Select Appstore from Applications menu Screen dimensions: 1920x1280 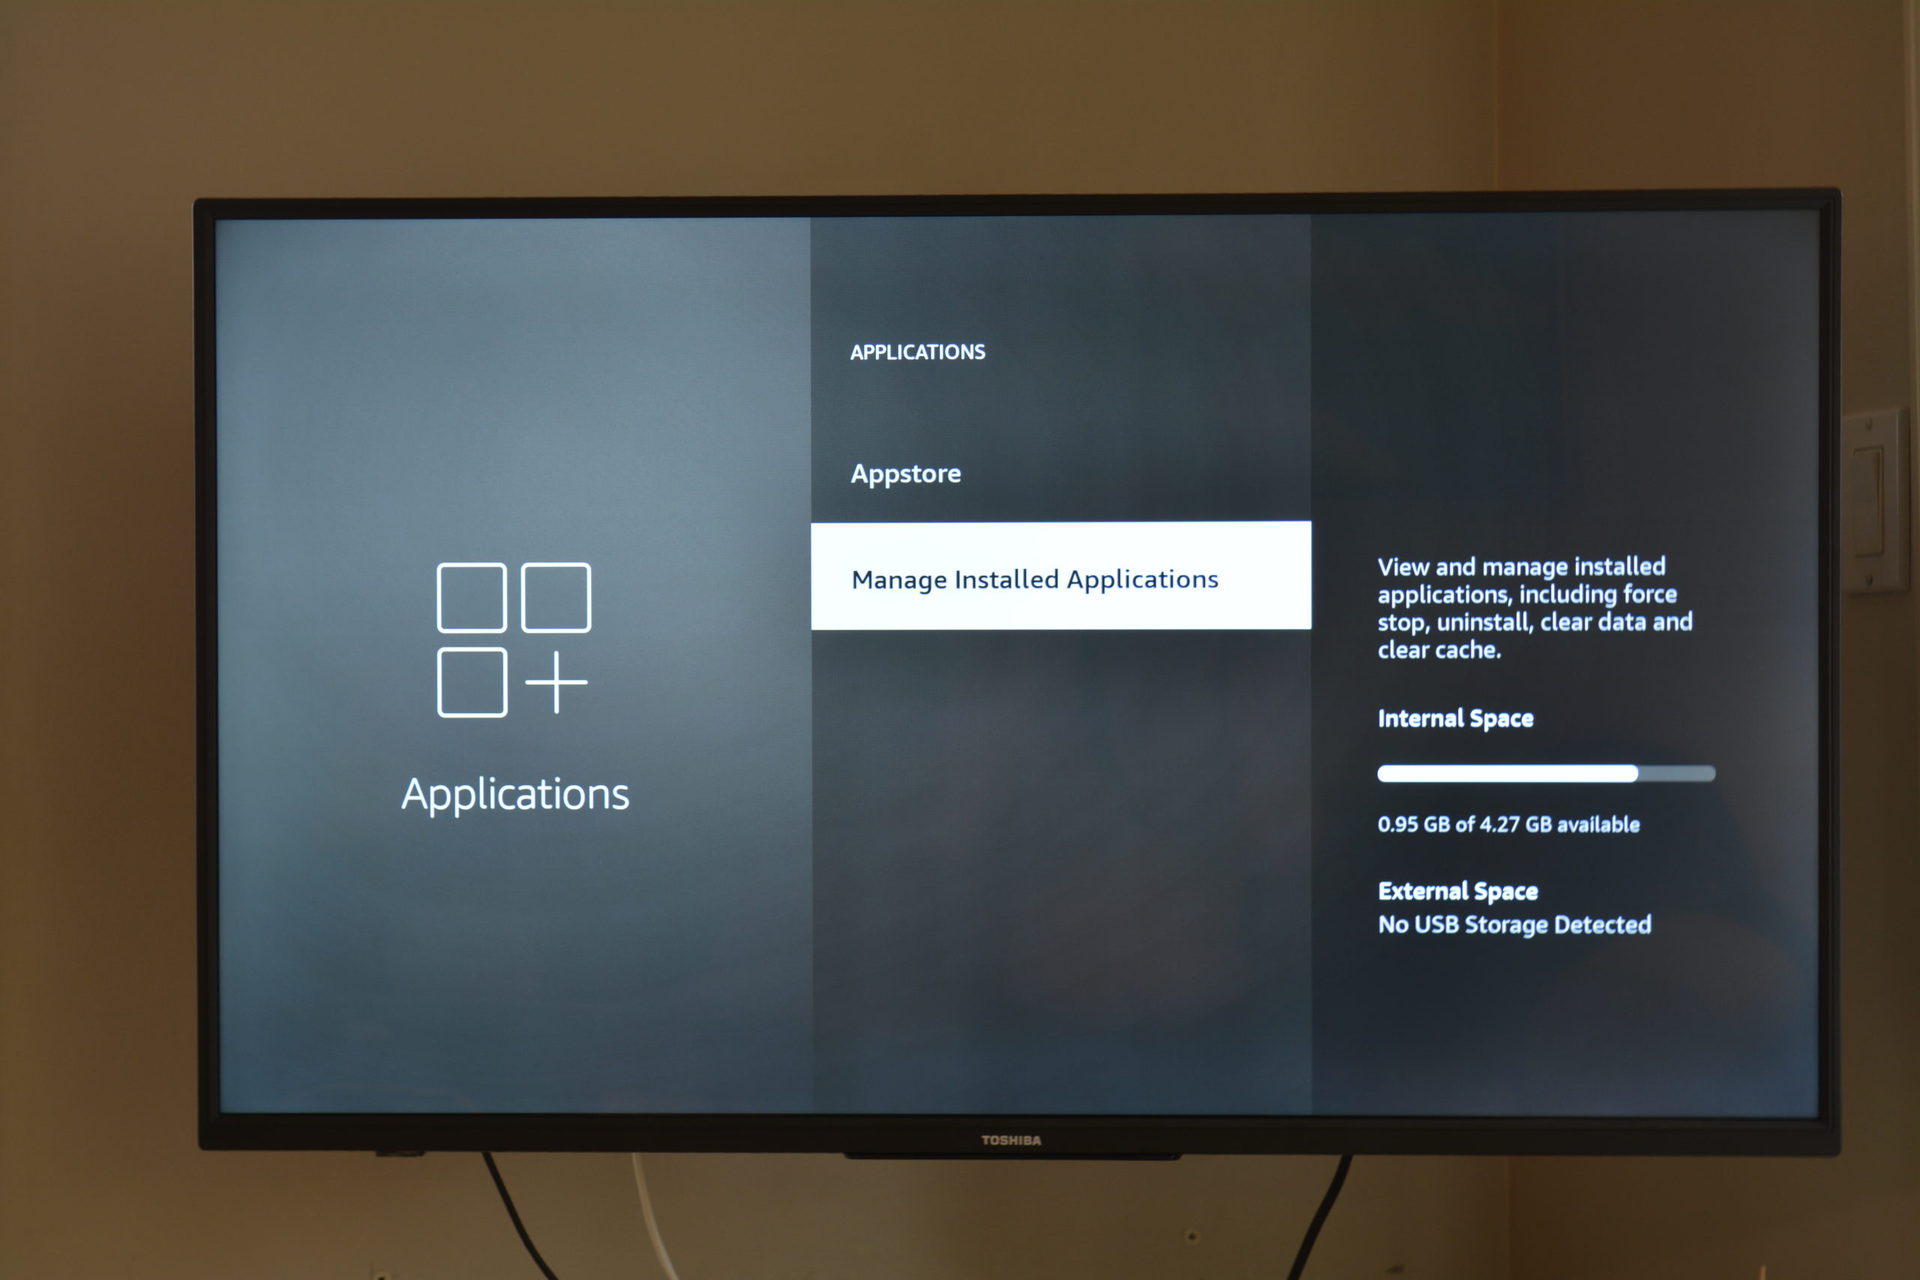point(907,471)
